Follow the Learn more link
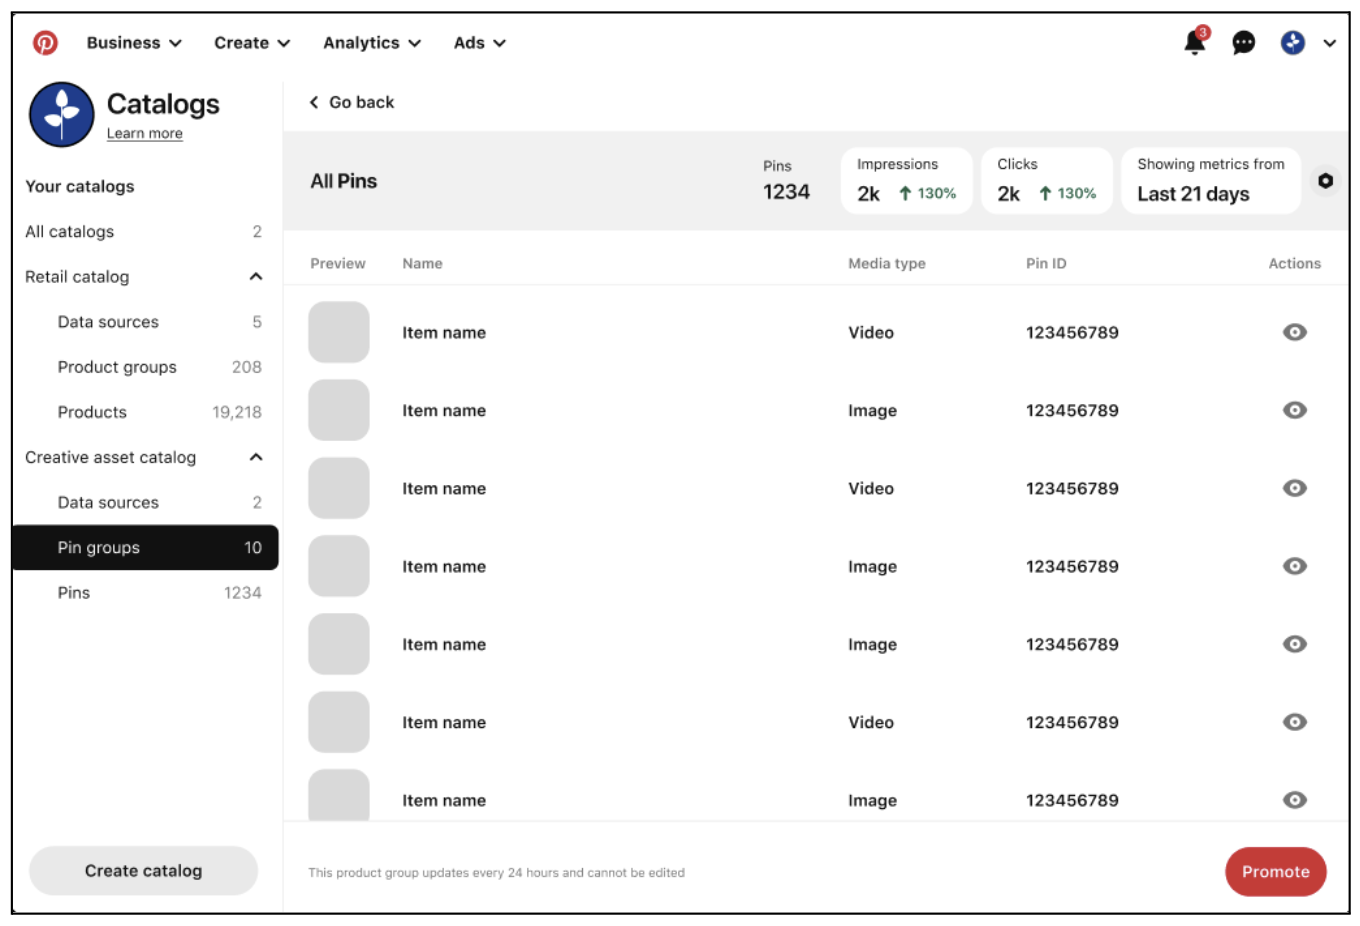Image resolution: width=1360 pixels, height=926 pixels. pos(145,134)
